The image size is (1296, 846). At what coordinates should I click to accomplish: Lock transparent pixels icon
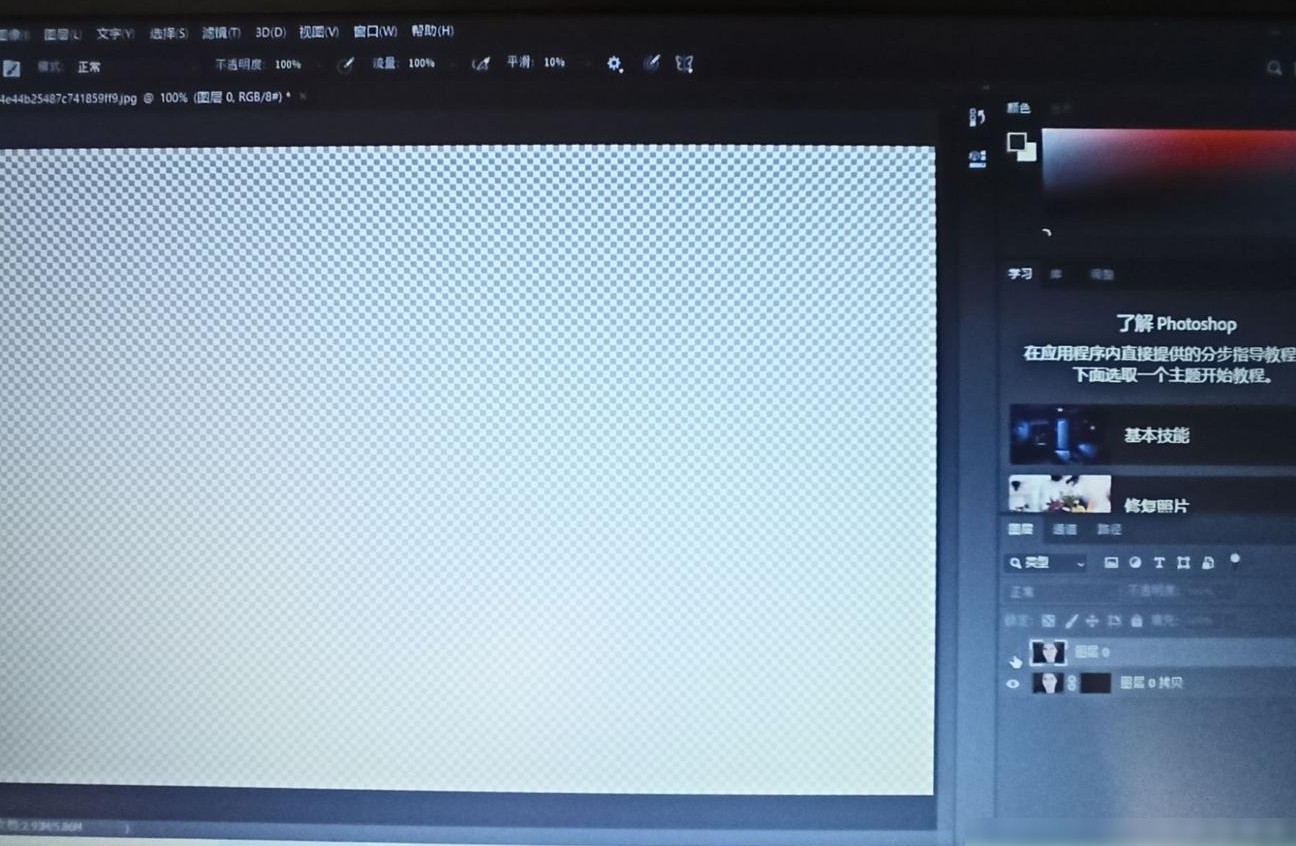[1048, 621]
